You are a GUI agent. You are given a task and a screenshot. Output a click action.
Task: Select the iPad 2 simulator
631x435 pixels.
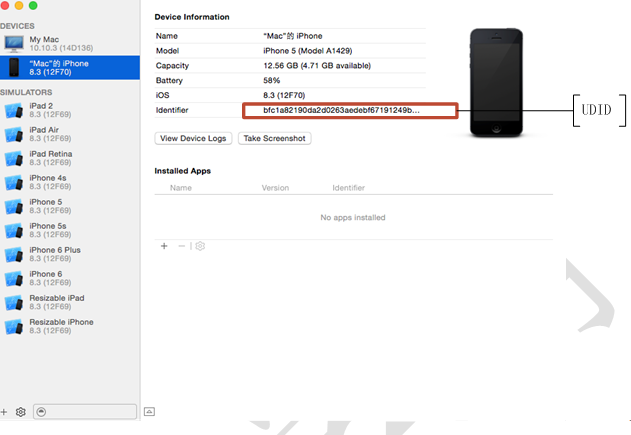click(70, 110)
